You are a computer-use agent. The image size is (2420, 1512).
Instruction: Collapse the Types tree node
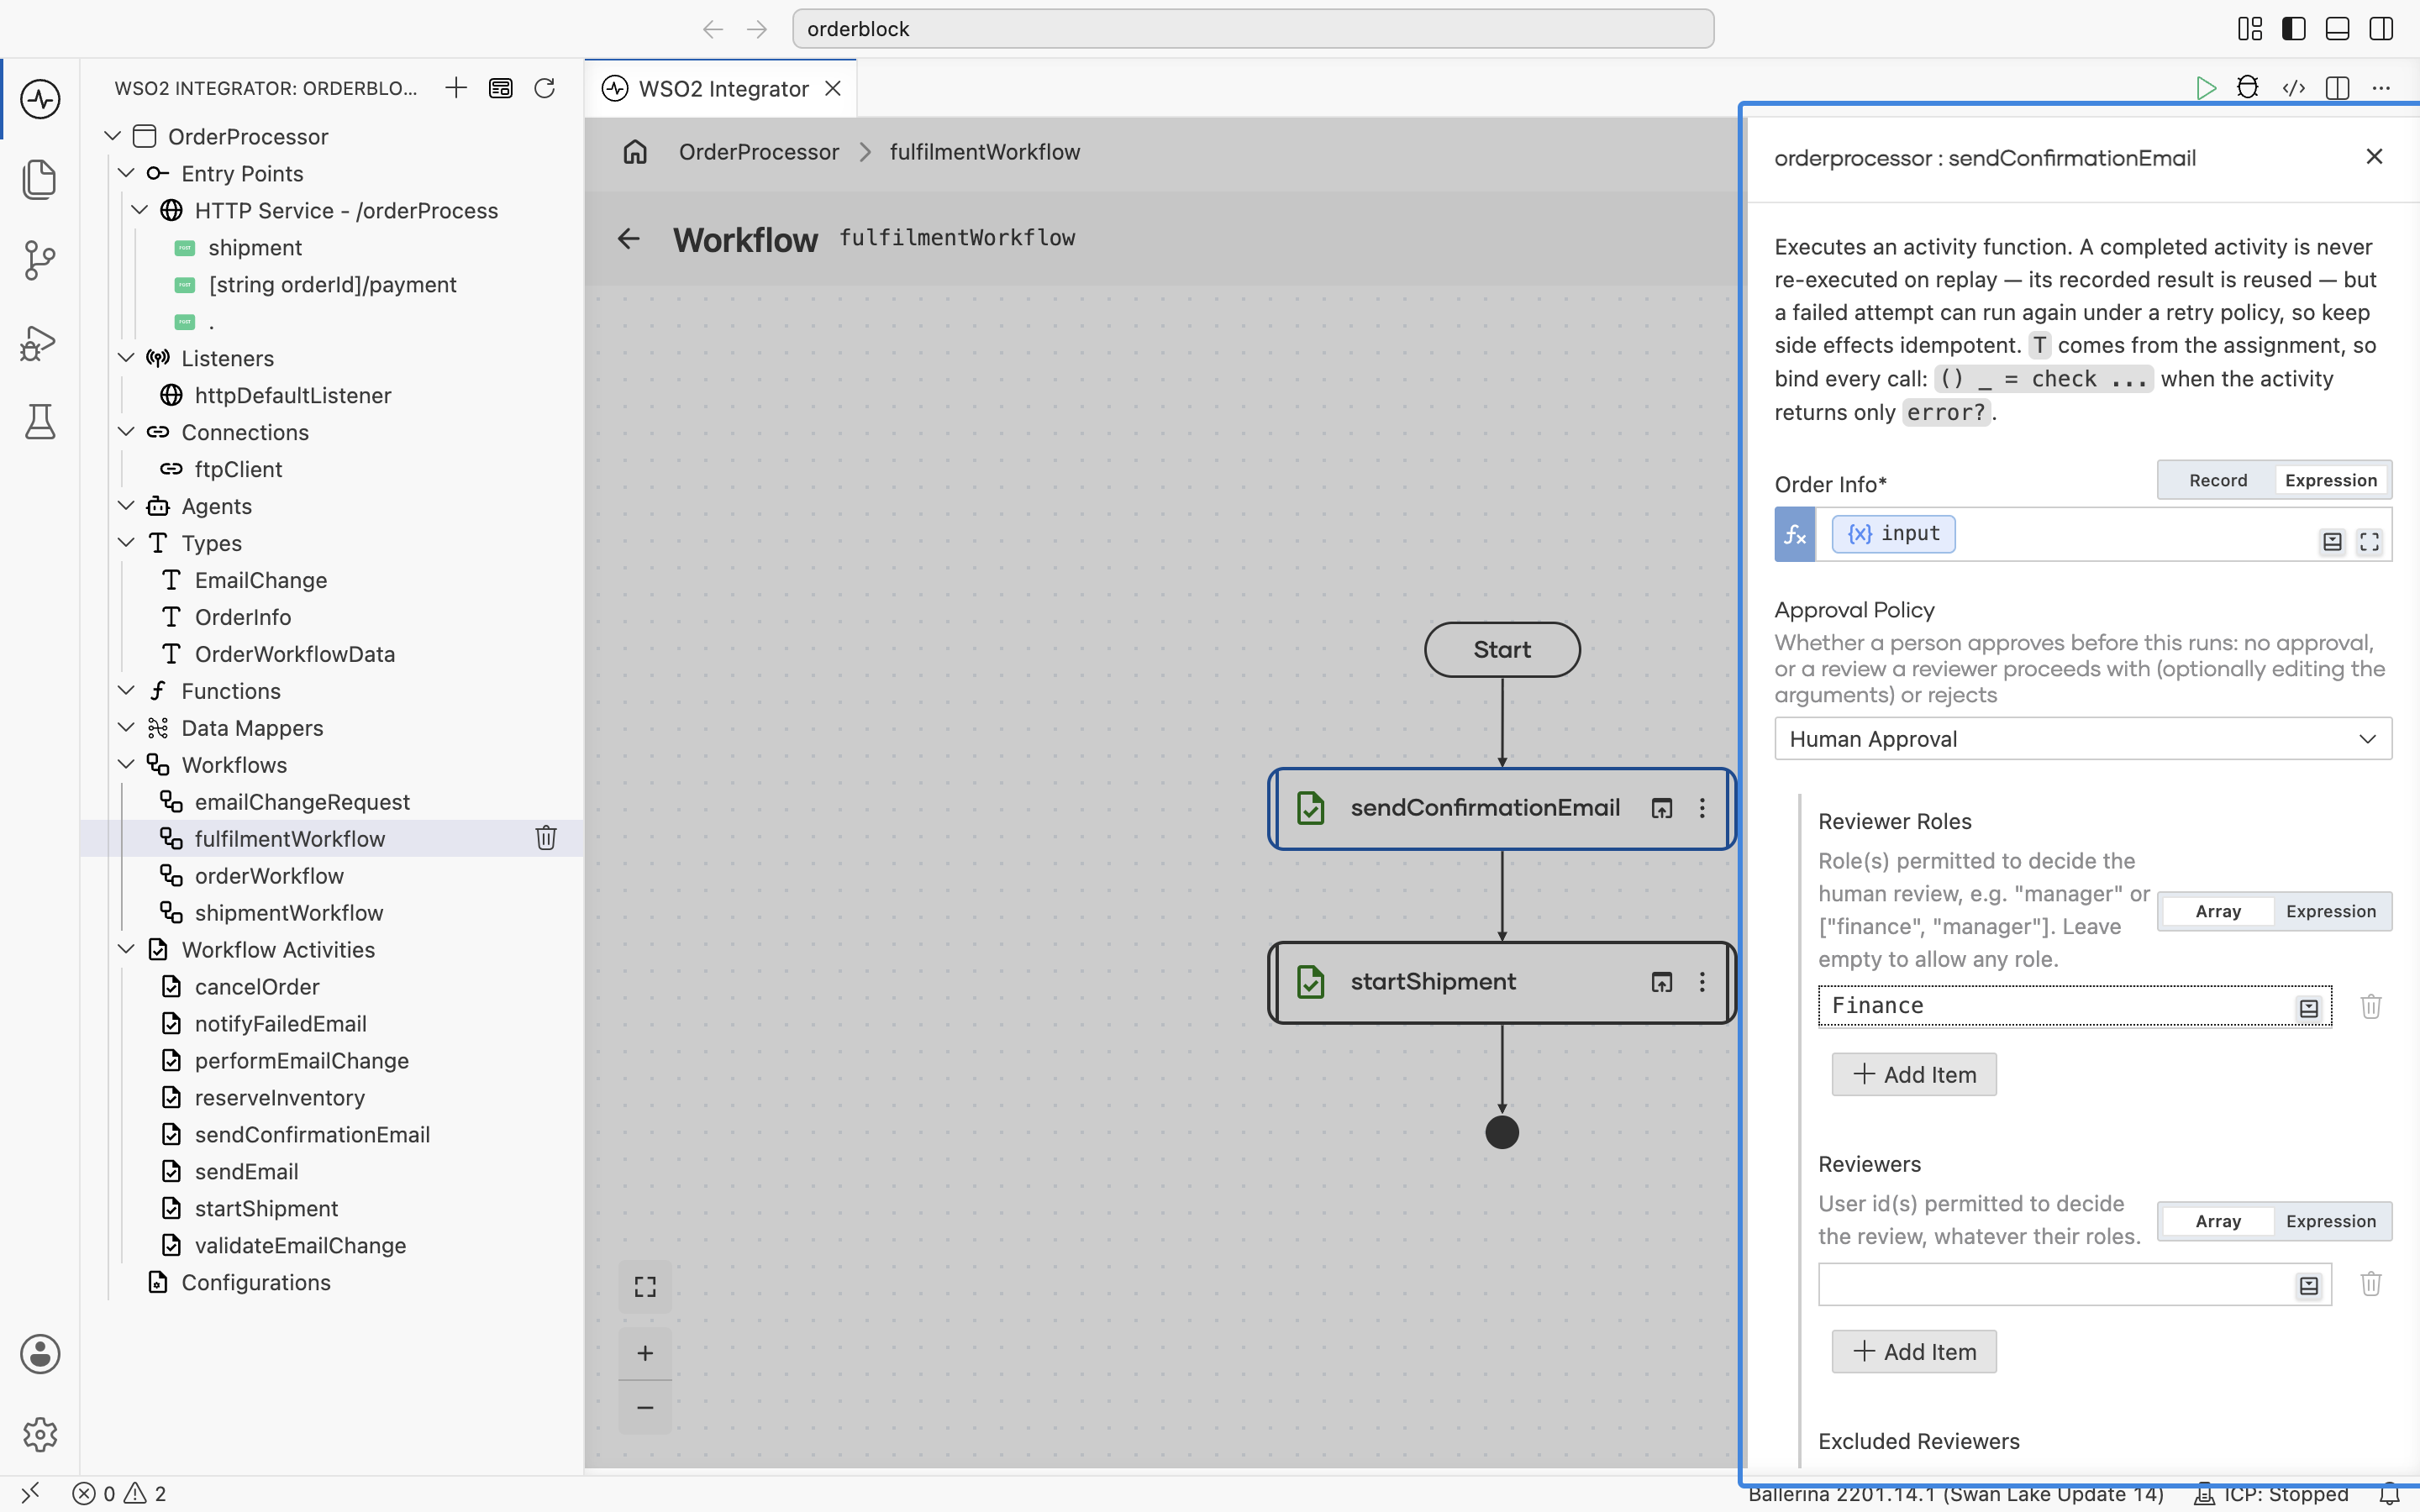coord(126,543)
